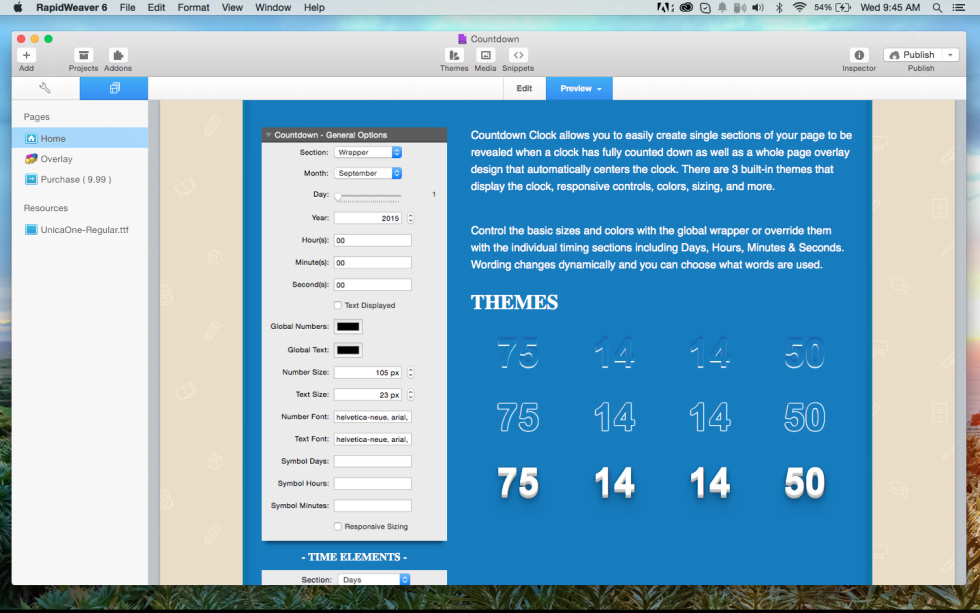This screenshot has height=613, width=980.
Task: Click the Year 2015 input field
Action: tap(369, 218)
